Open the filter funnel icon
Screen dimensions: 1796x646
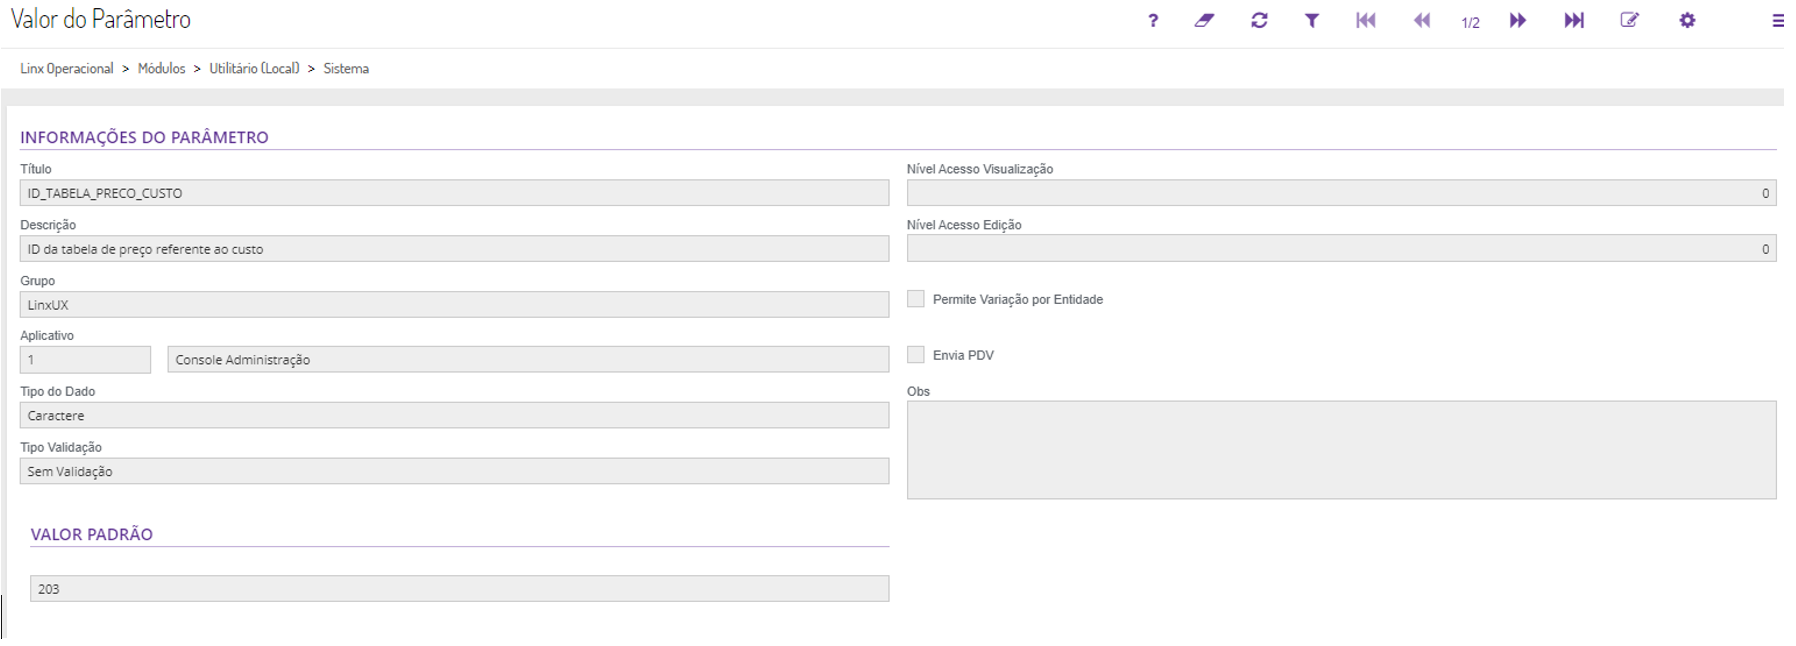point(1312,20)
